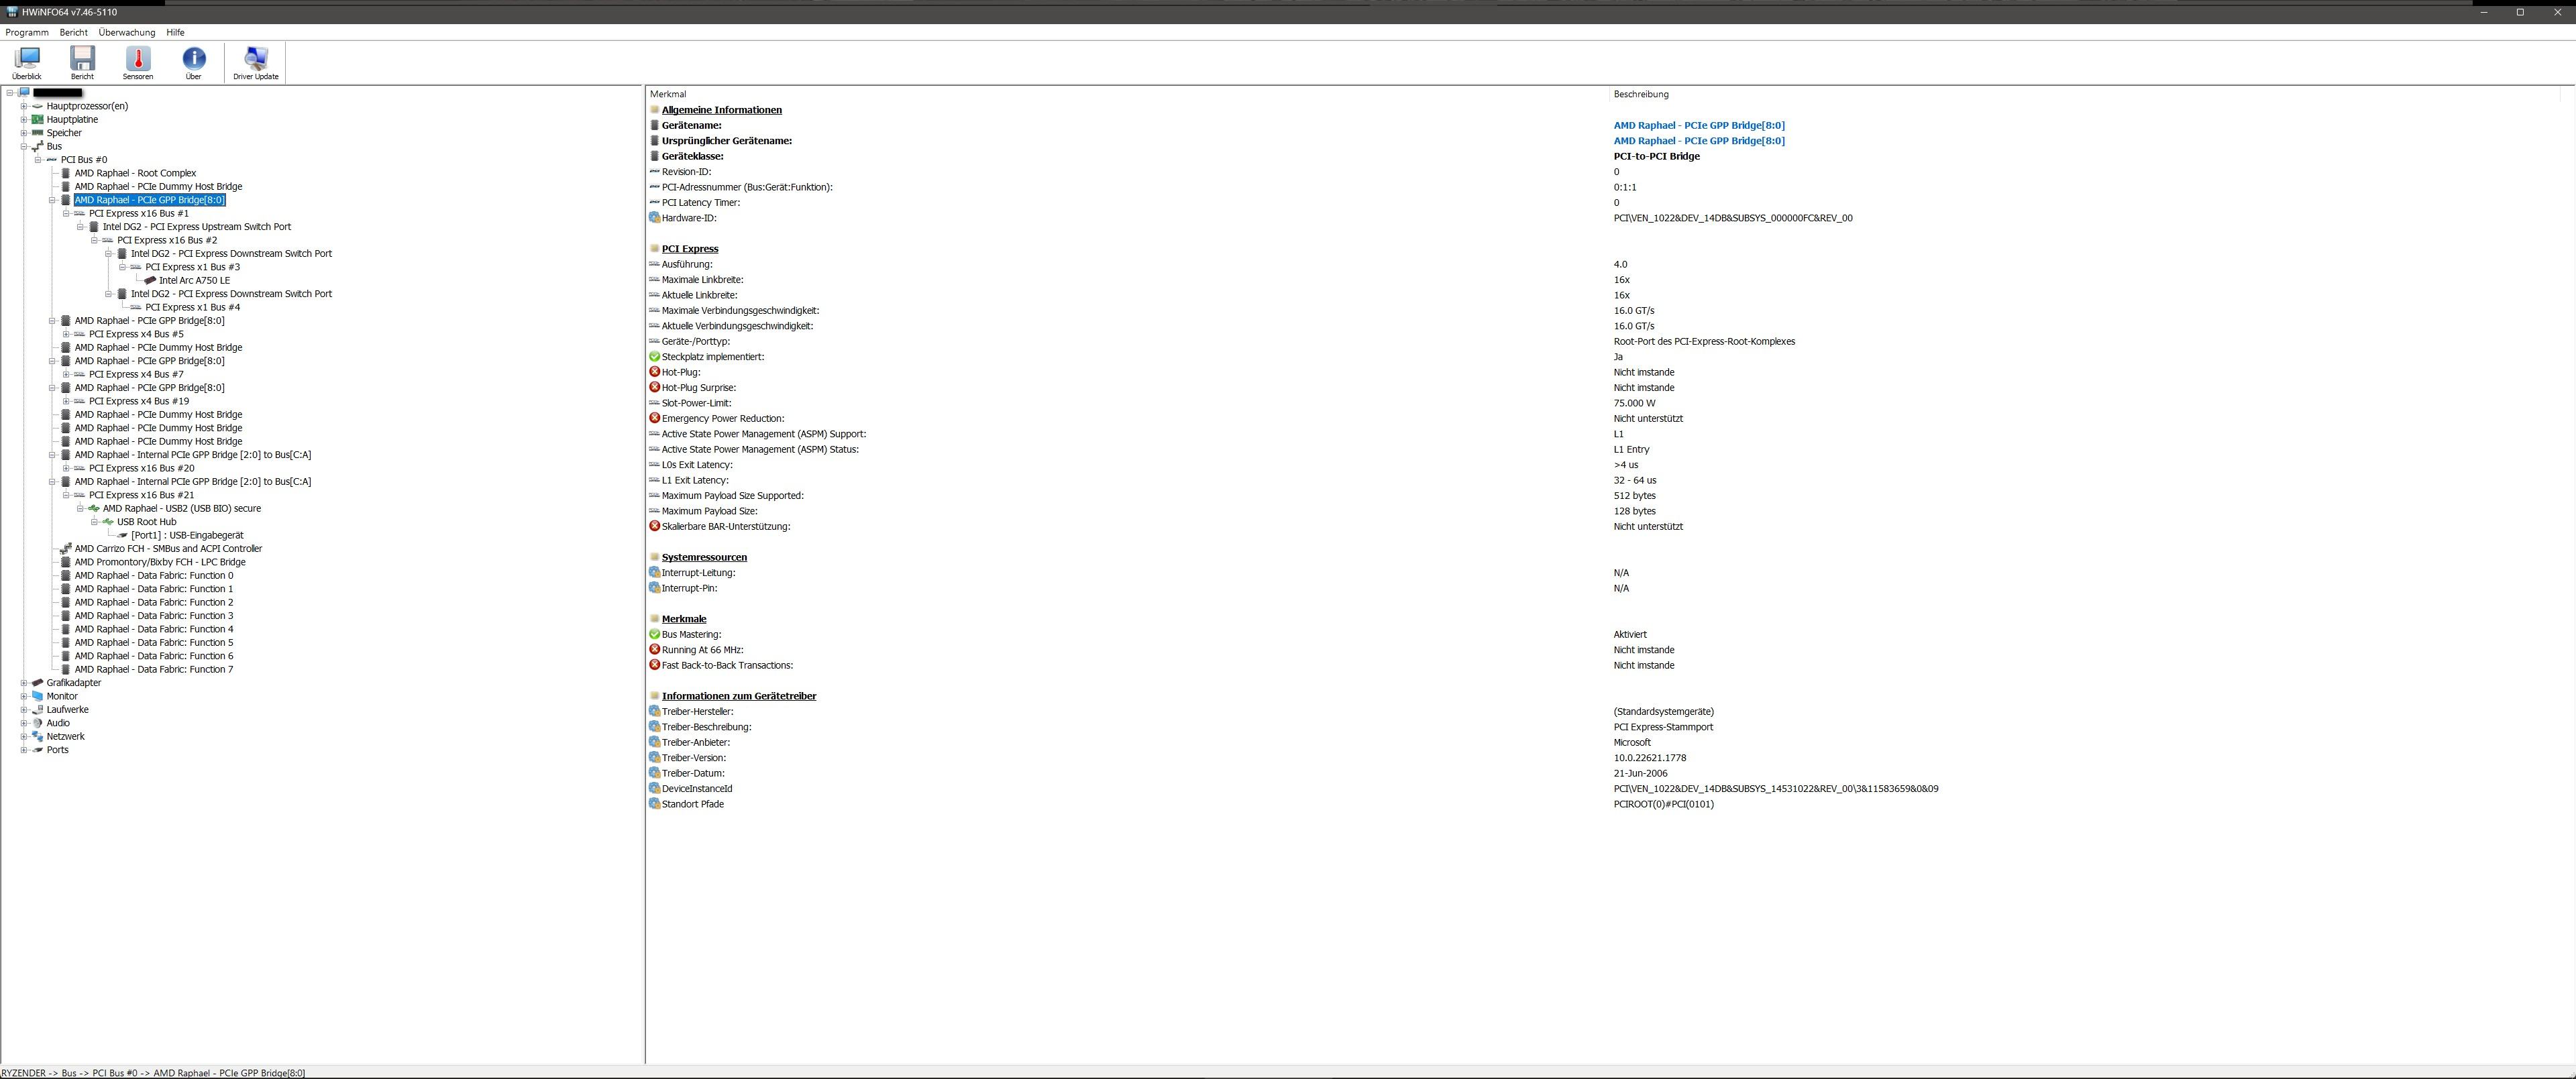Click the Grafikadapter graphics card icon

(38, 683)
